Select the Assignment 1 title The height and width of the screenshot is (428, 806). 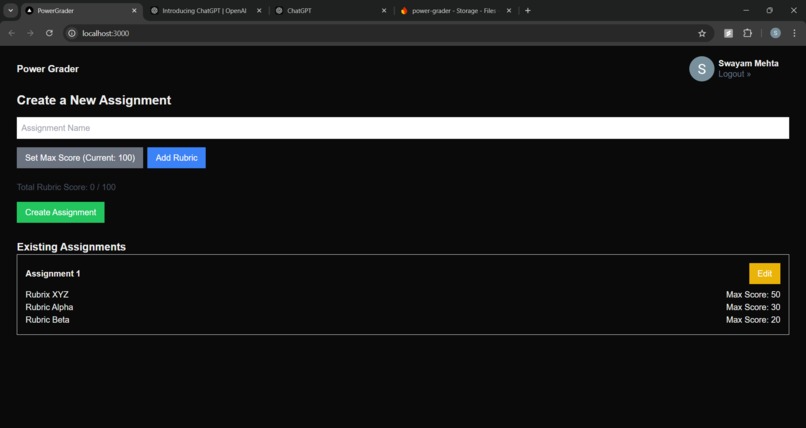(x=52, y=273)
